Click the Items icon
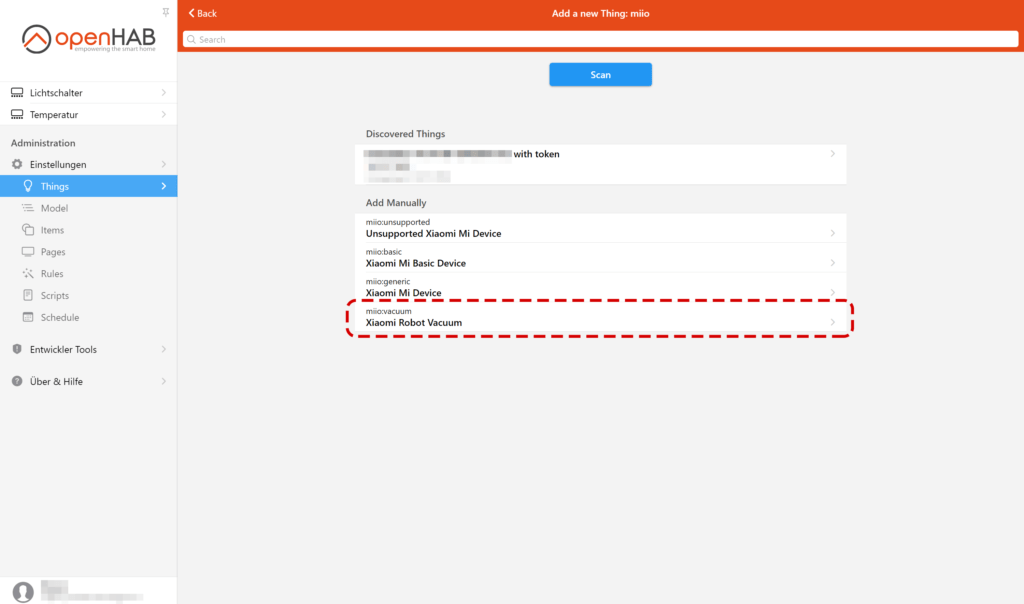 coord(27,230)
